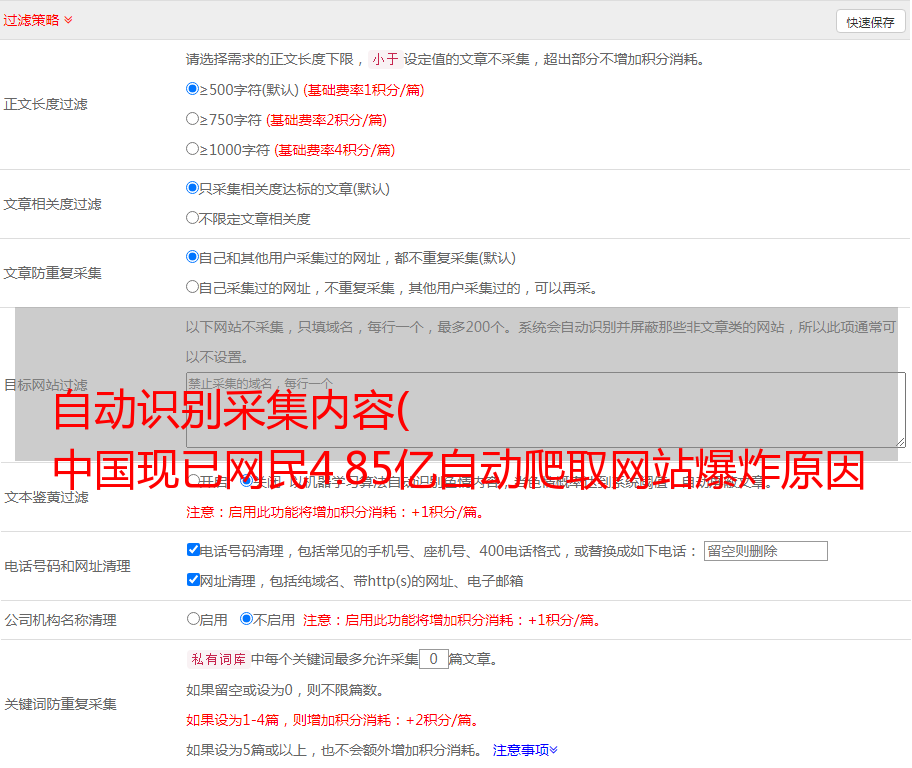Screen dimensions: 912x768
Task: Click the 基础费率2积分/篇 red note
Action: (x=326, y=120)
